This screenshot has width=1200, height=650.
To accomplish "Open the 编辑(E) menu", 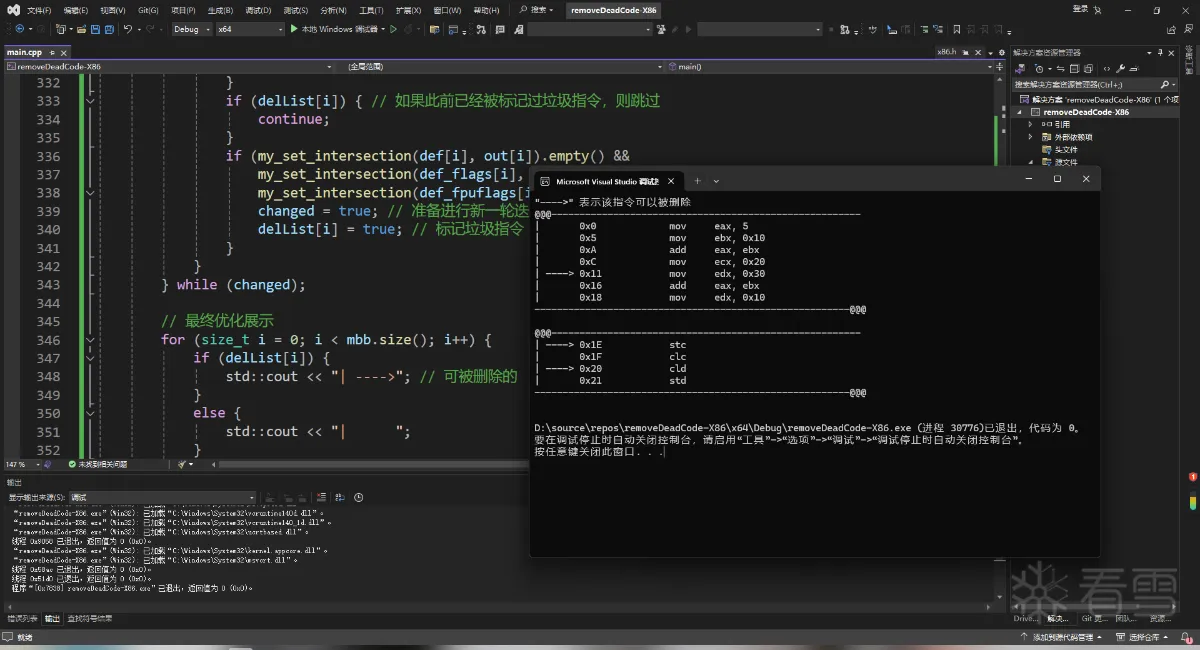I will click(x=75, y=10).
